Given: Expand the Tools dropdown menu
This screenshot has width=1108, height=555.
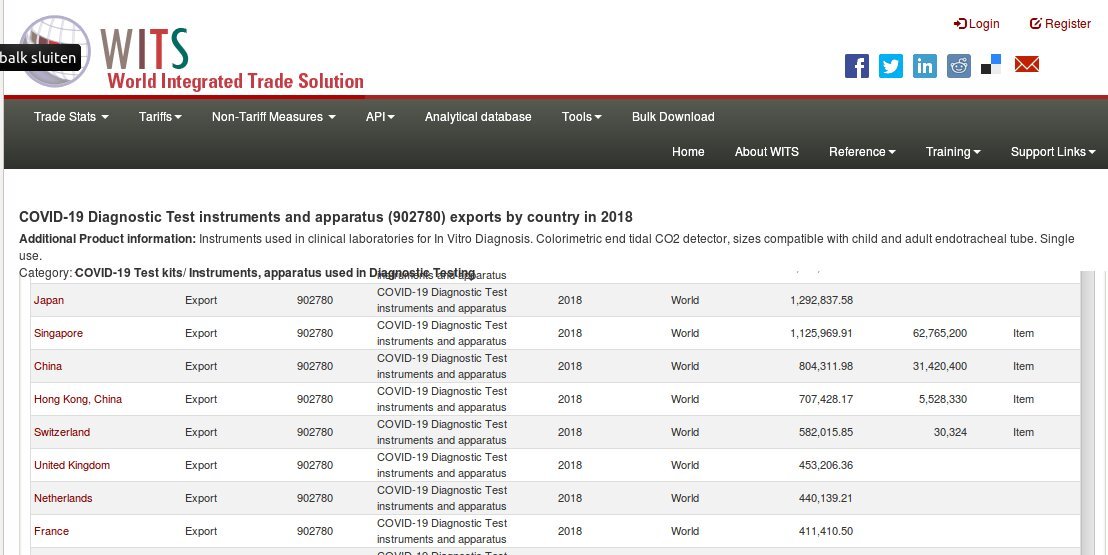Looking at the screenshot, I should (x=582, y=117).
